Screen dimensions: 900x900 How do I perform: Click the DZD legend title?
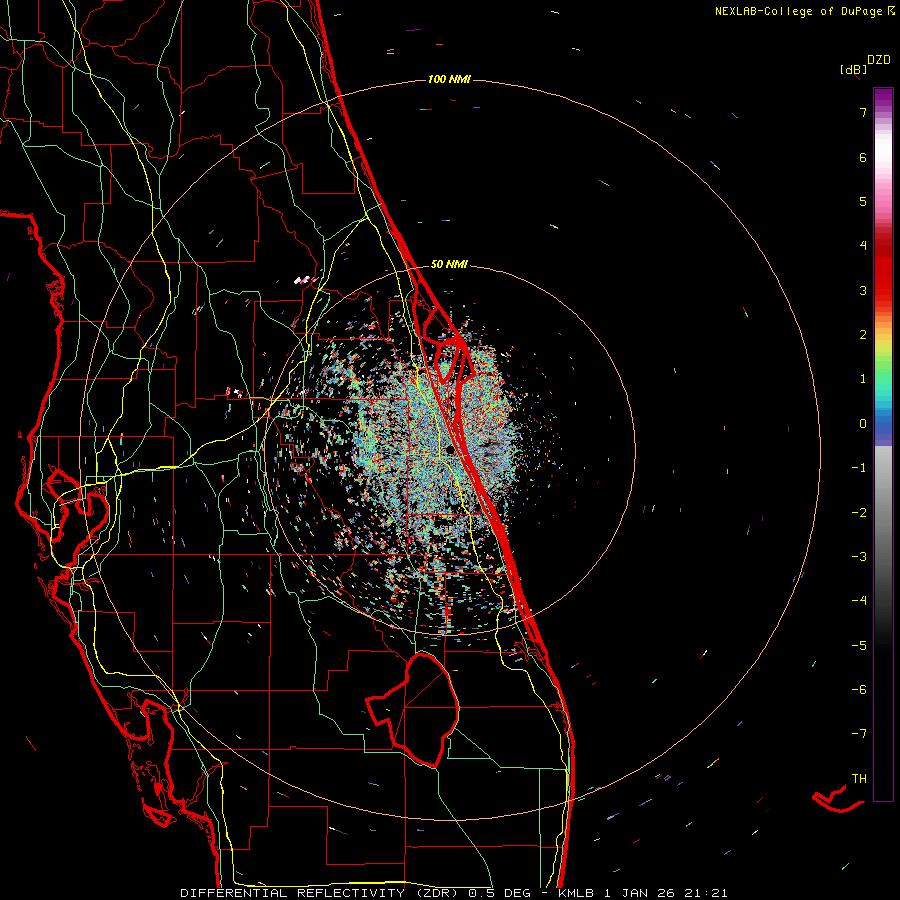click(x=879, y=60)
